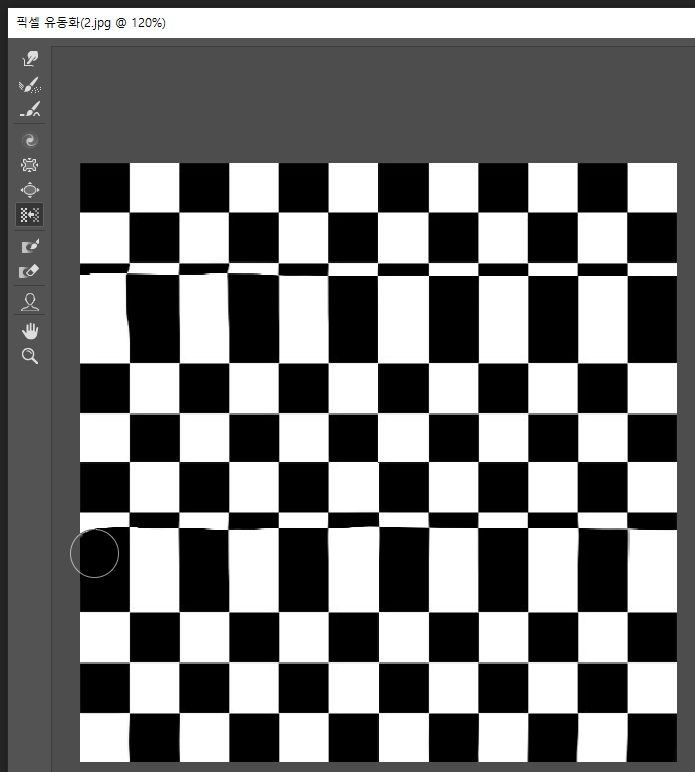This screenshot has width=695, height=772.
Task: Click the Liquify window title text
Action: [91, 23]
